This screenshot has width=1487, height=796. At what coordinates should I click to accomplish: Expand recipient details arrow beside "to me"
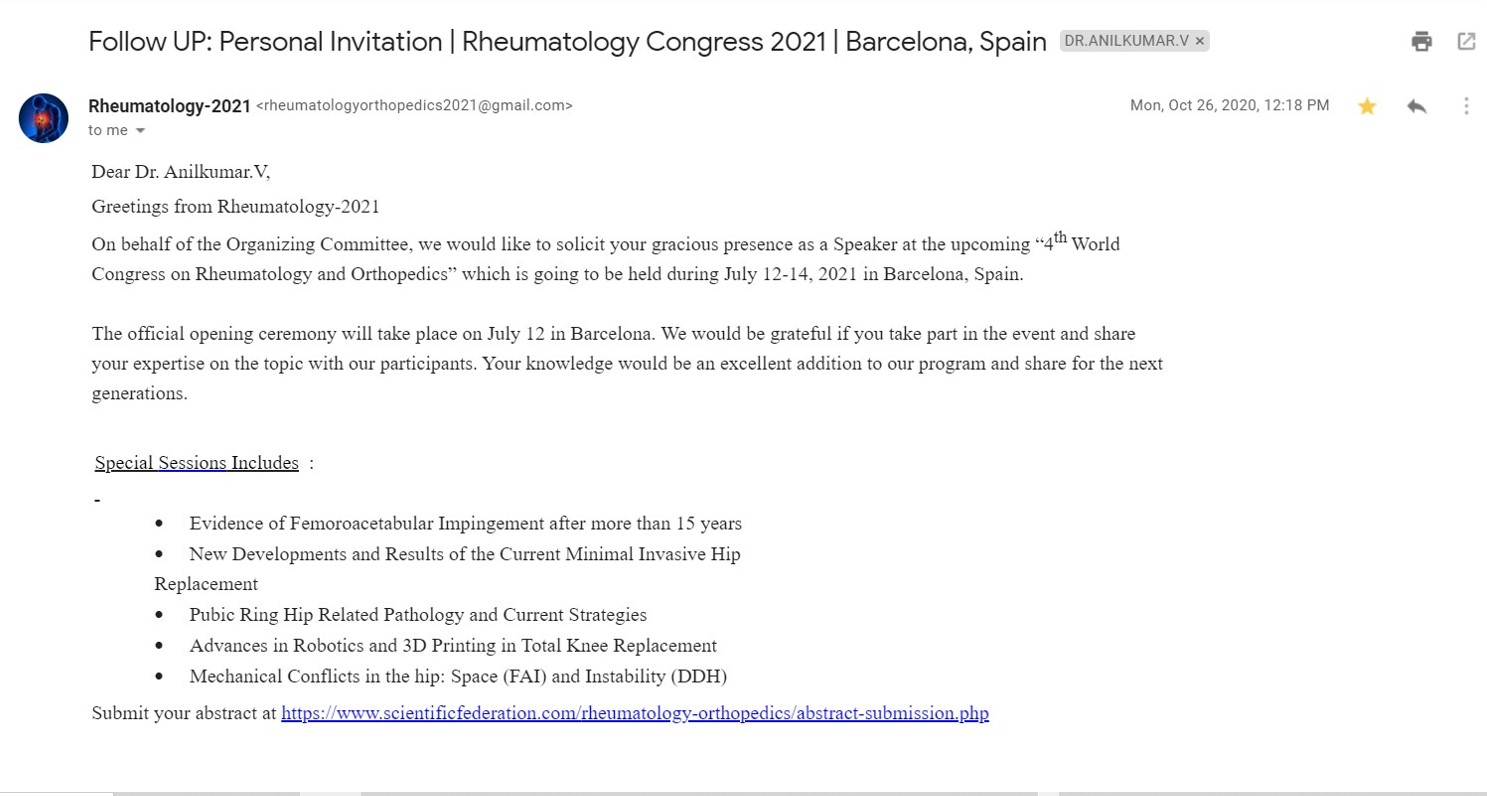click(x=140, y=131)
